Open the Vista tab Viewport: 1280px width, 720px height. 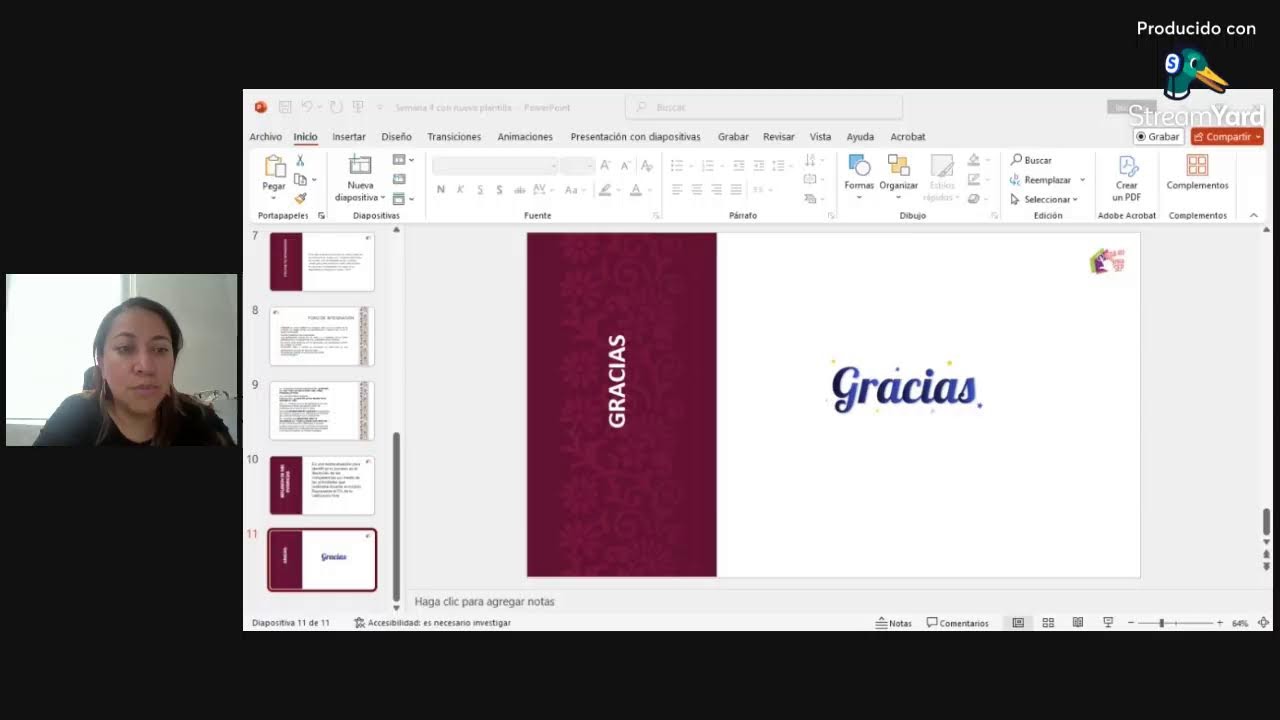[x=820, y=137]
